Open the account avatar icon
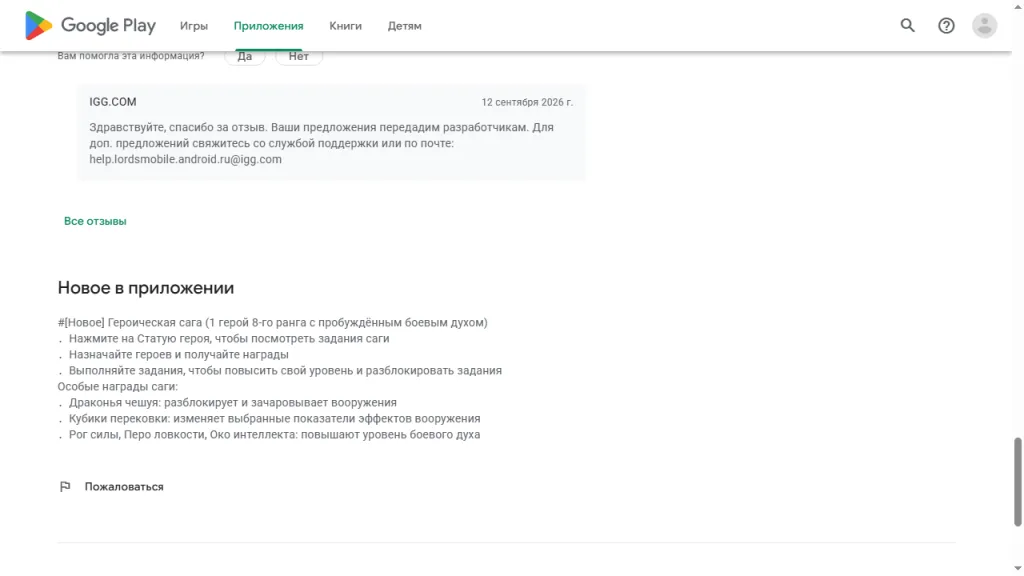 point(984,25)
